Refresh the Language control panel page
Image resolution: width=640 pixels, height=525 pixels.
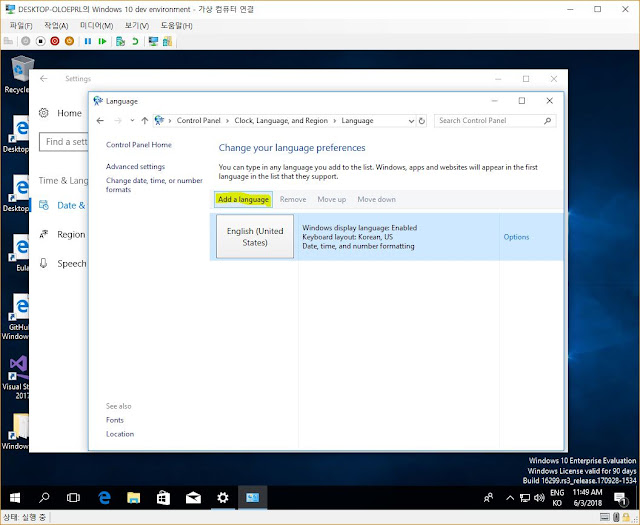pos(422,121)
